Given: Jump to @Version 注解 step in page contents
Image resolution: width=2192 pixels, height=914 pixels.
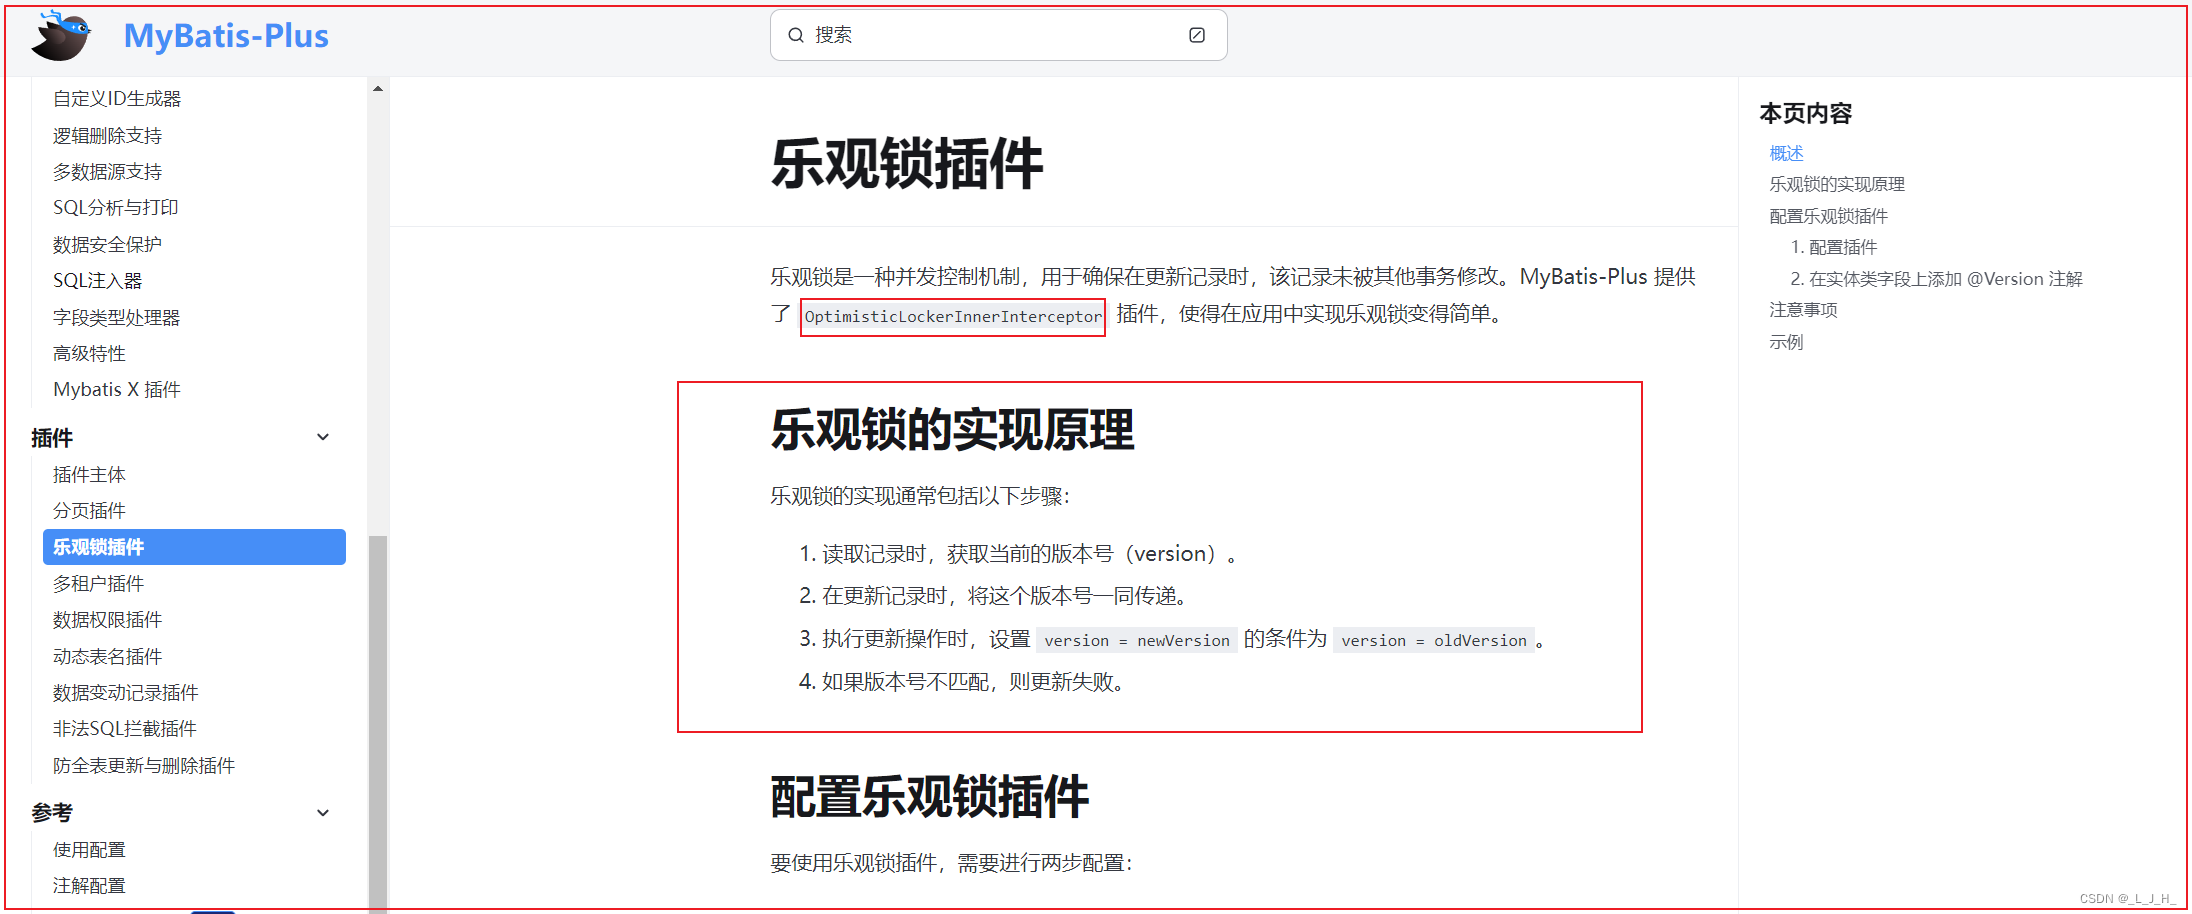Looking at the screenshot, I should click(x=1936, y=279).
